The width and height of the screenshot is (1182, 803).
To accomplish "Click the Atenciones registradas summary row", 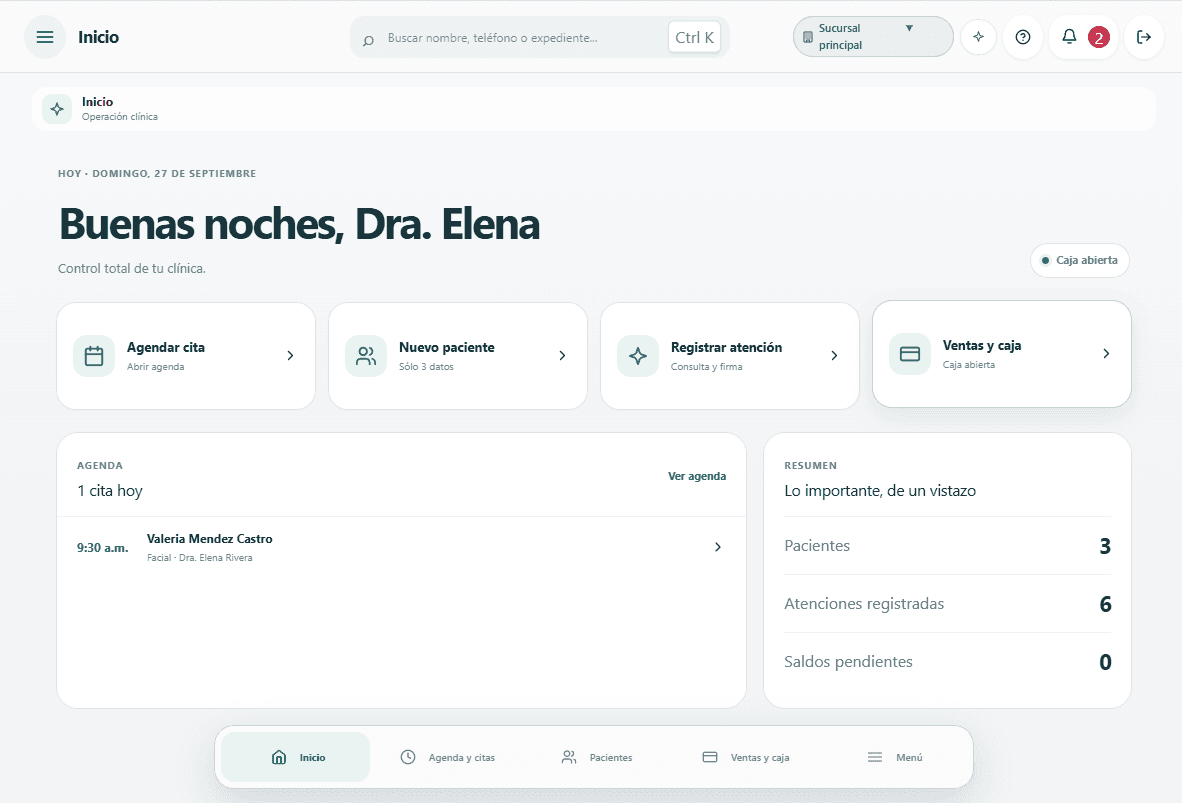I will tap(948, 604).
